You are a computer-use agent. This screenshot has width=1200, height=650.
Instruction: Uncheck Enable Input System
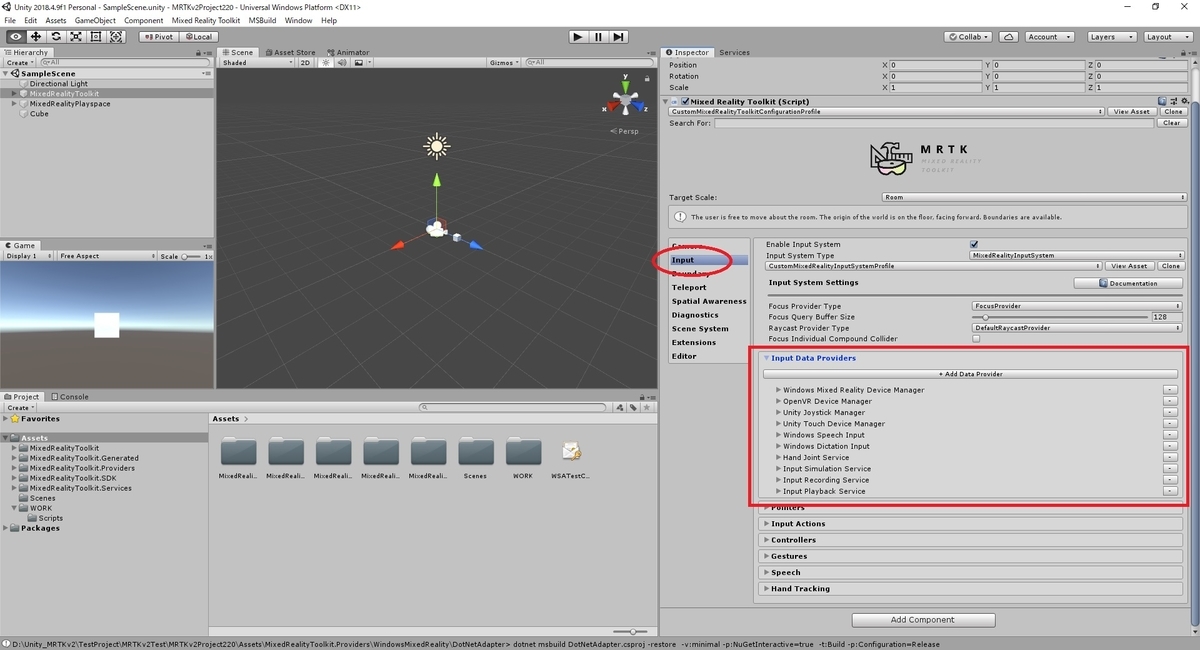[x=975, y=244]
